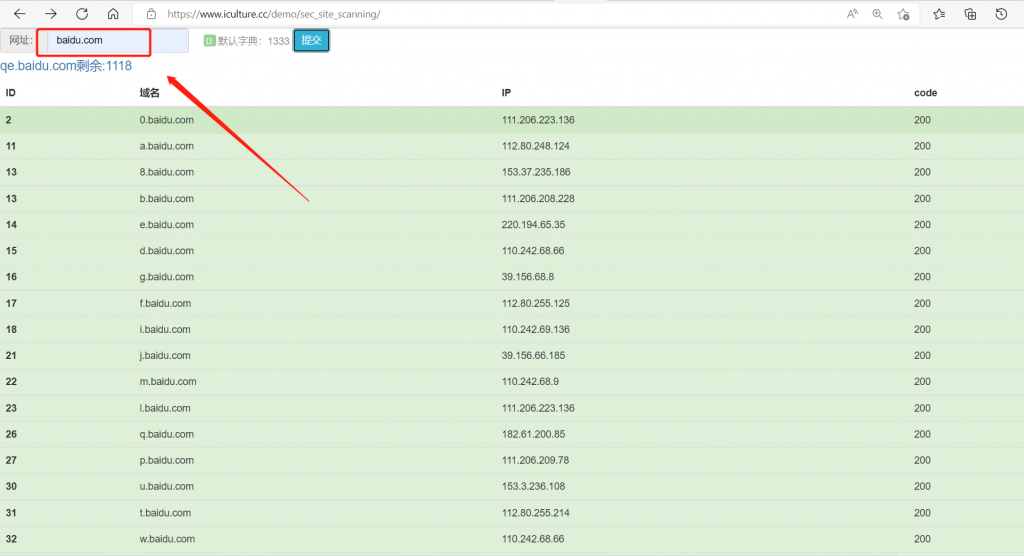Click IP 39.156.66.185
Screen dimensions: 1024x556
[x=534, y=355]
